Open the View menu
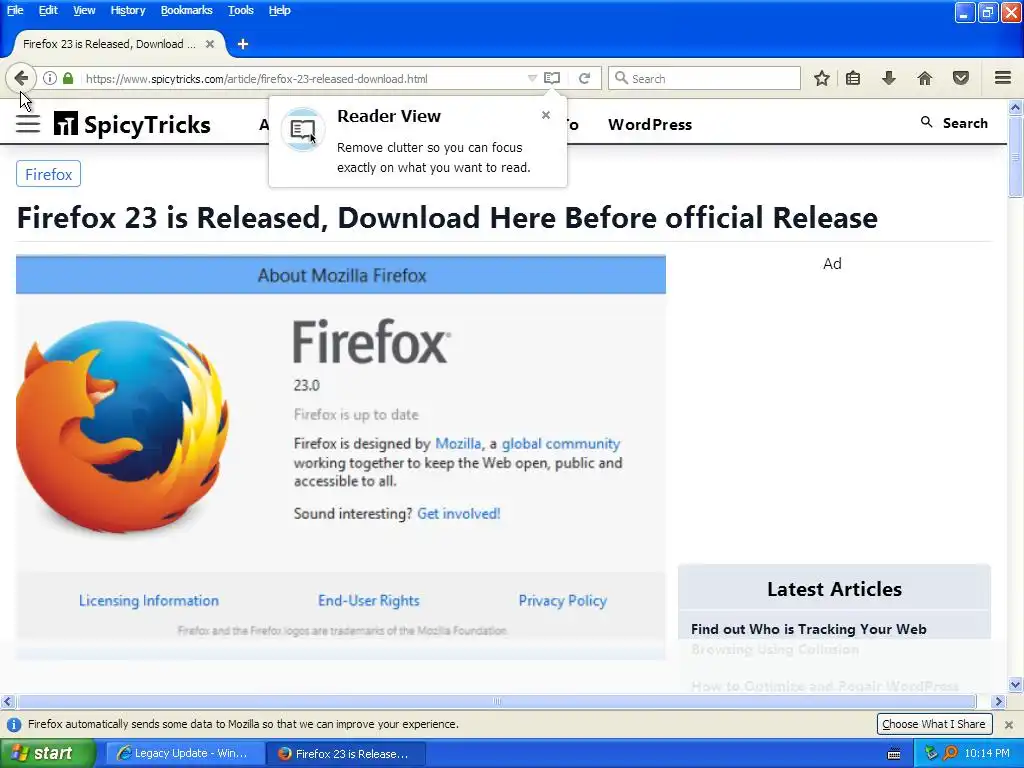Image resolution: width=1024 pixels, height=768 pixels. 84,10
